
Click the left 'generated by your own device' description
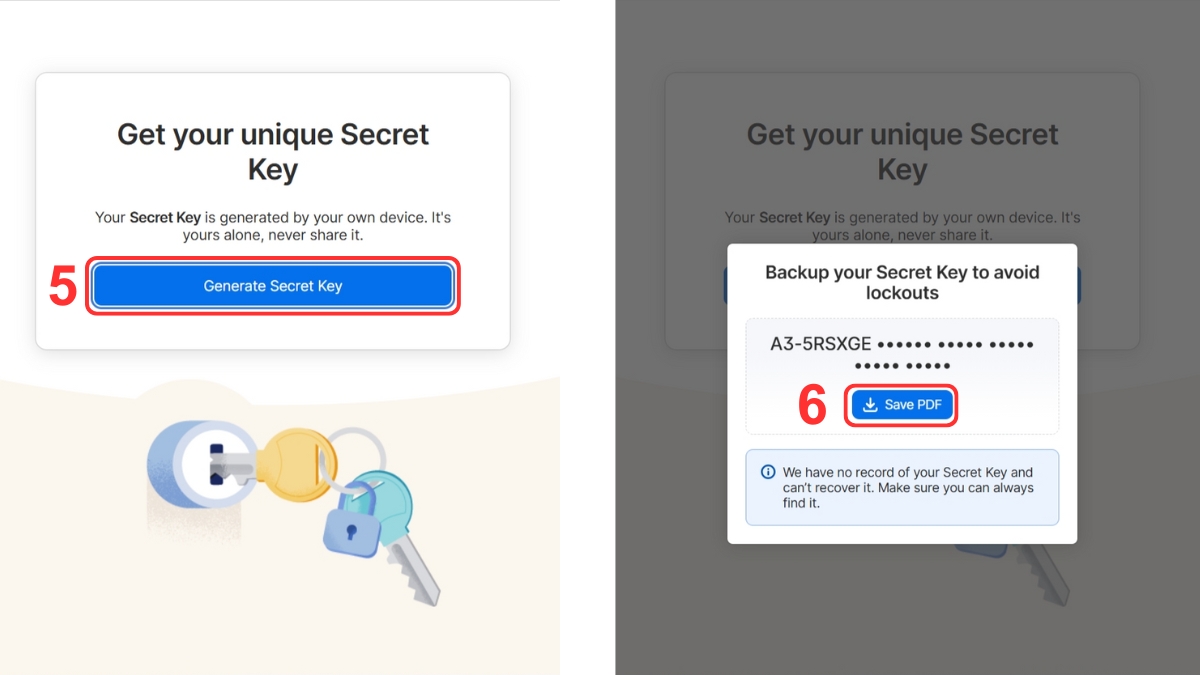(x=273, y=226)
